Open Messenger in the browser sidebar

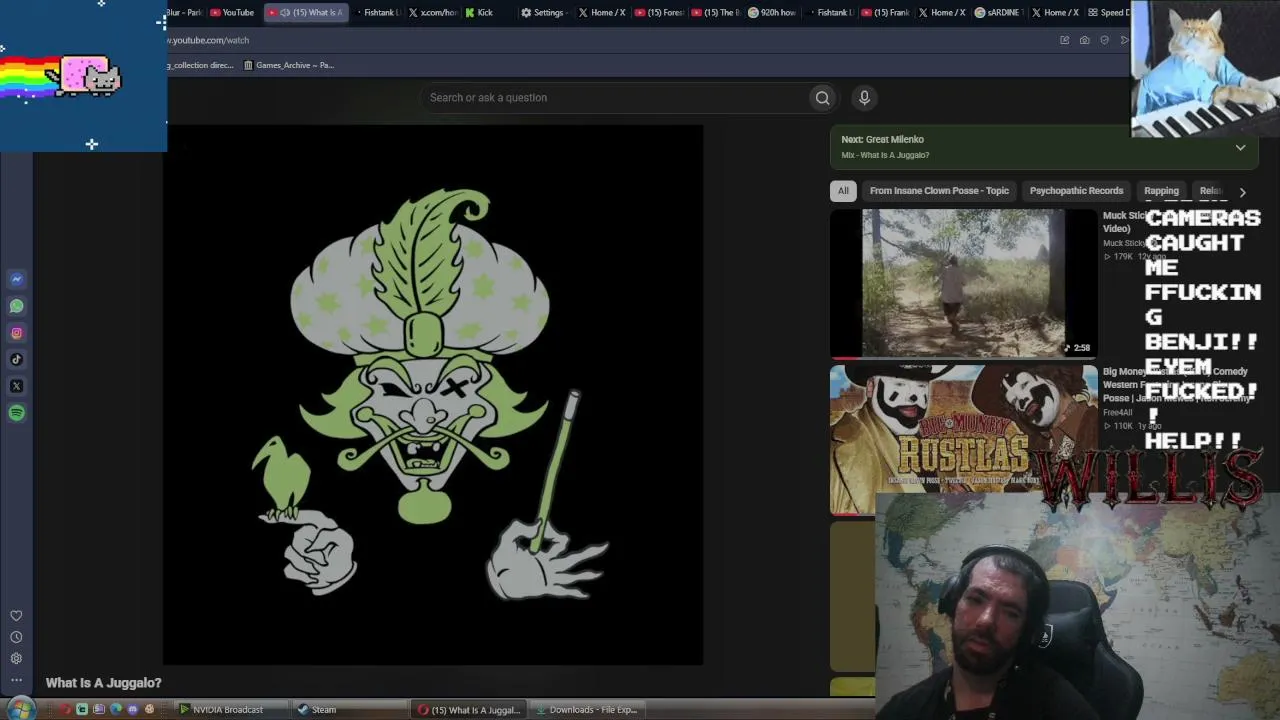pyautogui.click(x=16, y=279)
